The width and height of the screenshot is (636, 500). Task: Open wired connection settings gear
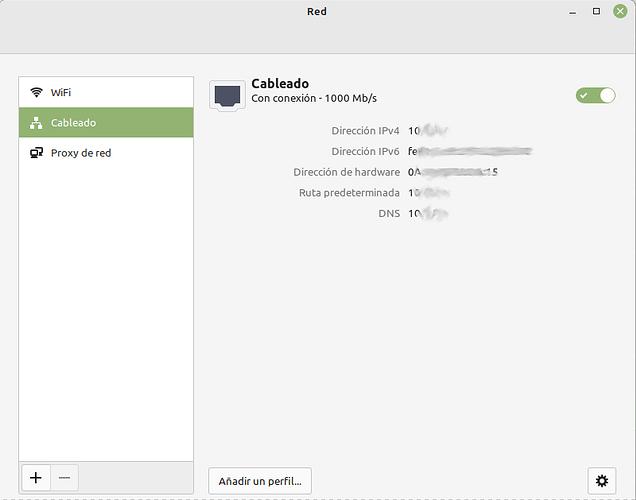pos(602,481)
